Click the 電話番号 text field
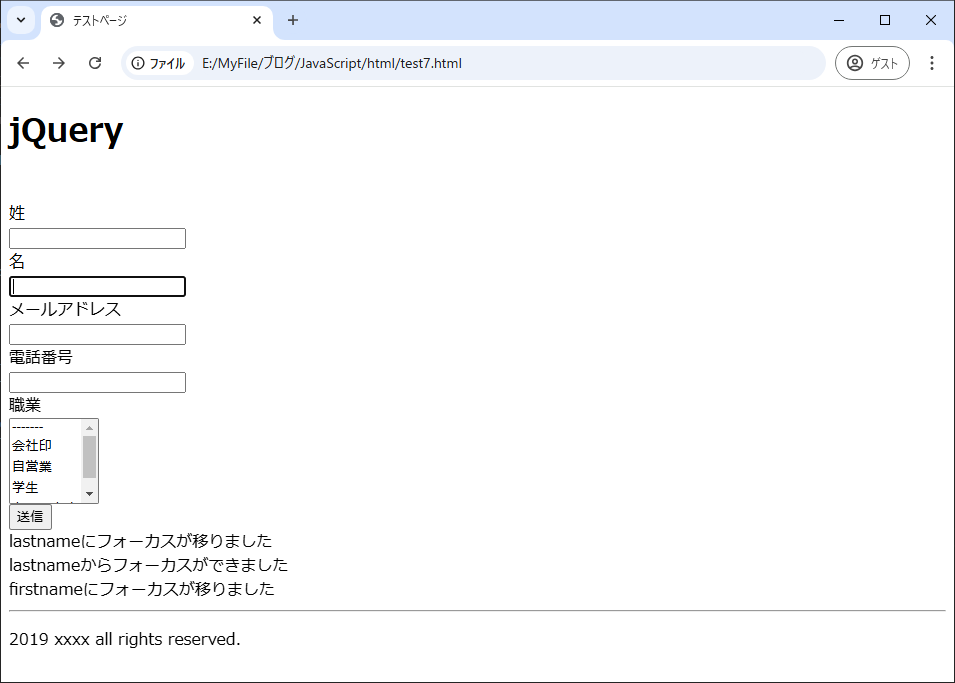 97,383
